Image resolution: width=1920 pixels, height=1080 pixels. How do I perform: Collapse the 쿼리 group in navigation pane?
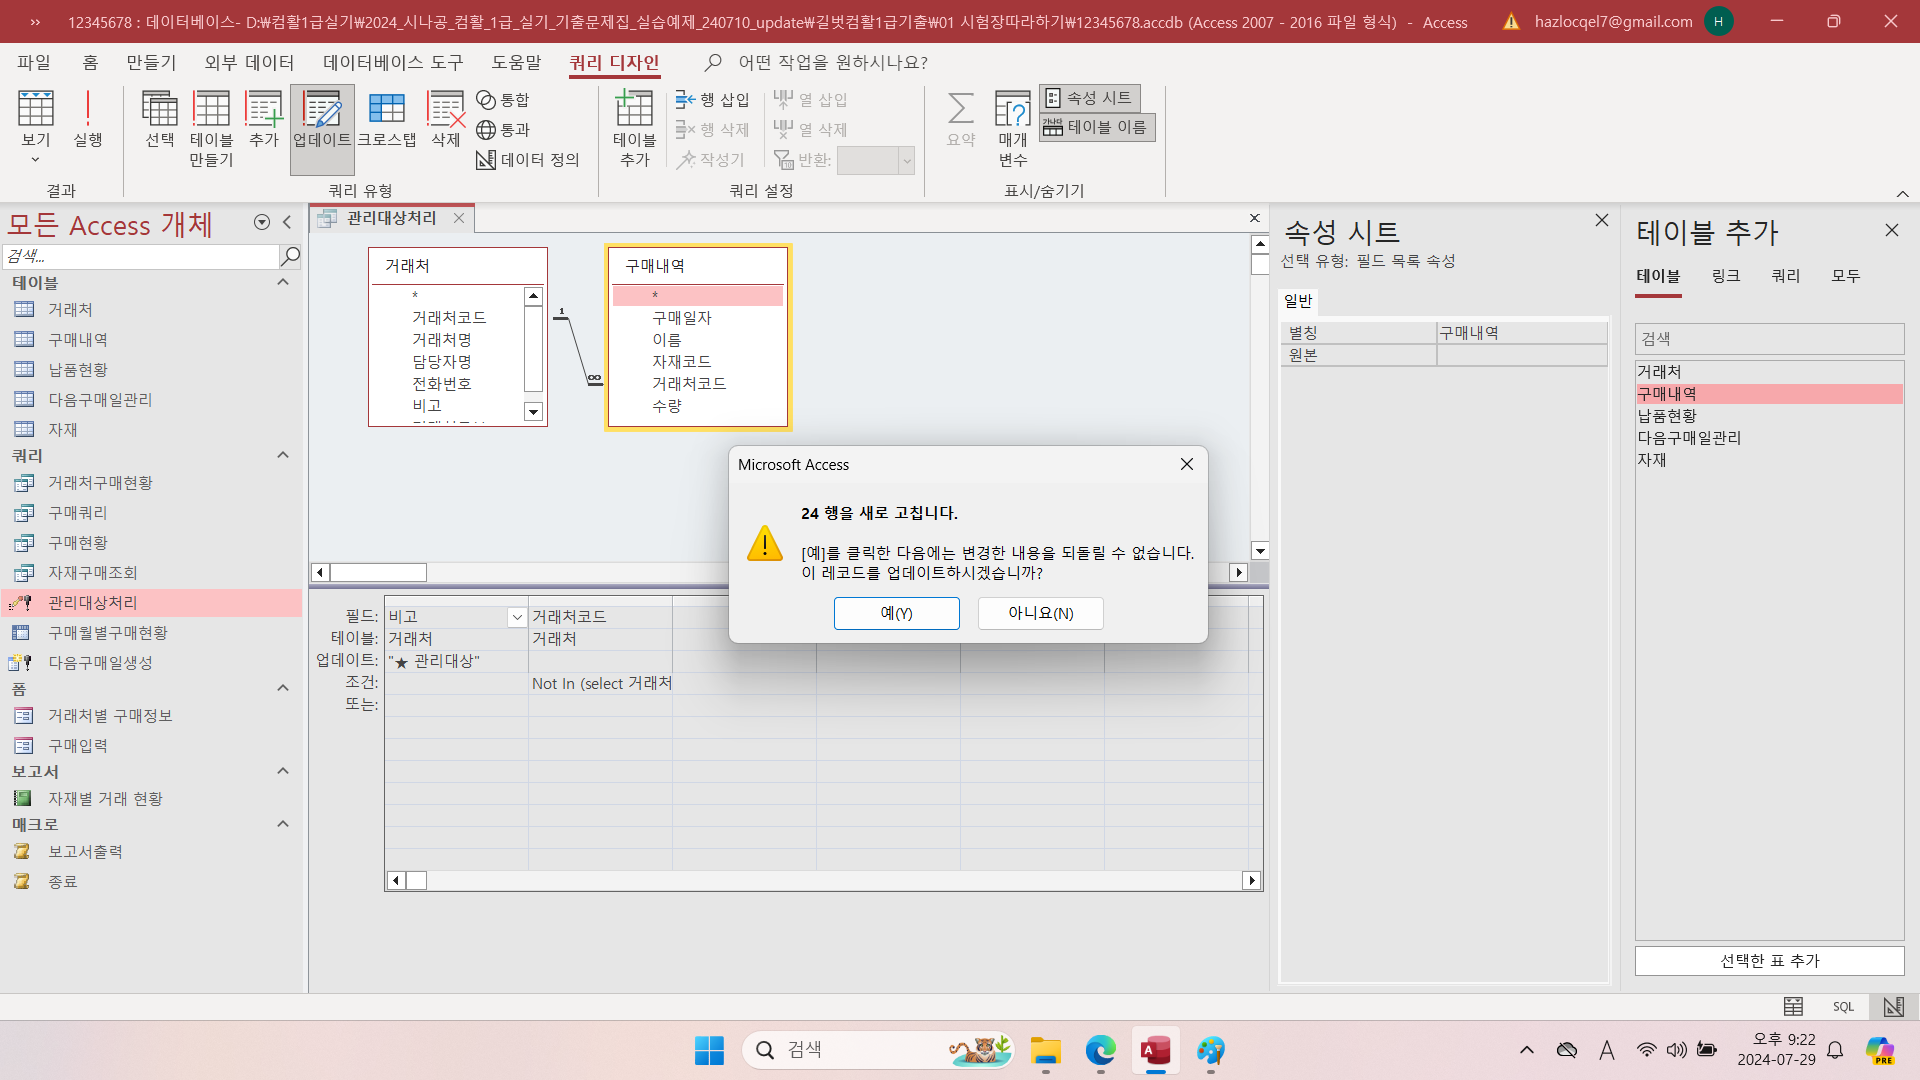coord(283,455)
